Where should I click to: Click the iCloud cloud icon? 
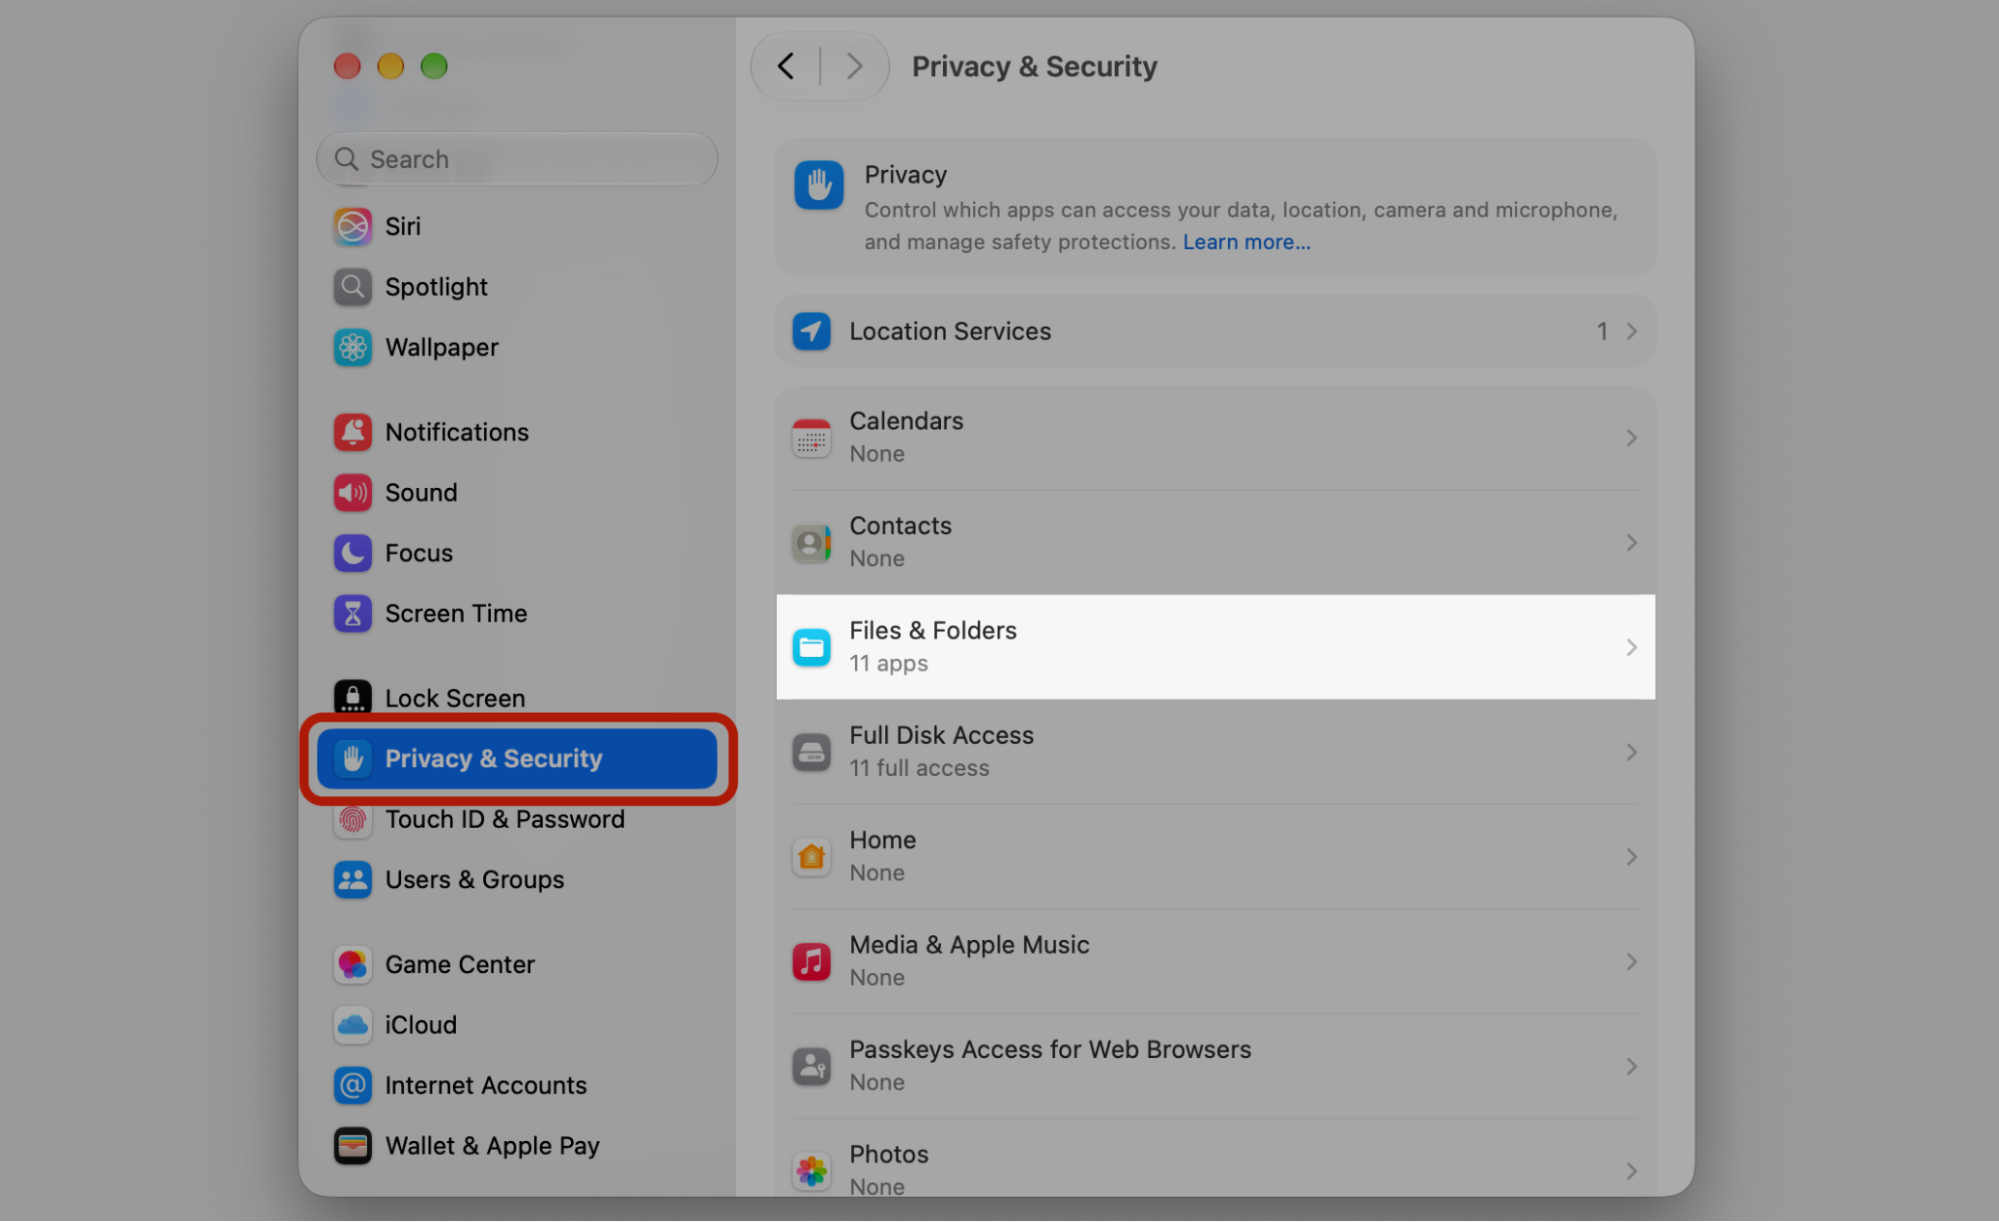pyautogui.click(x=352, y=1025)
